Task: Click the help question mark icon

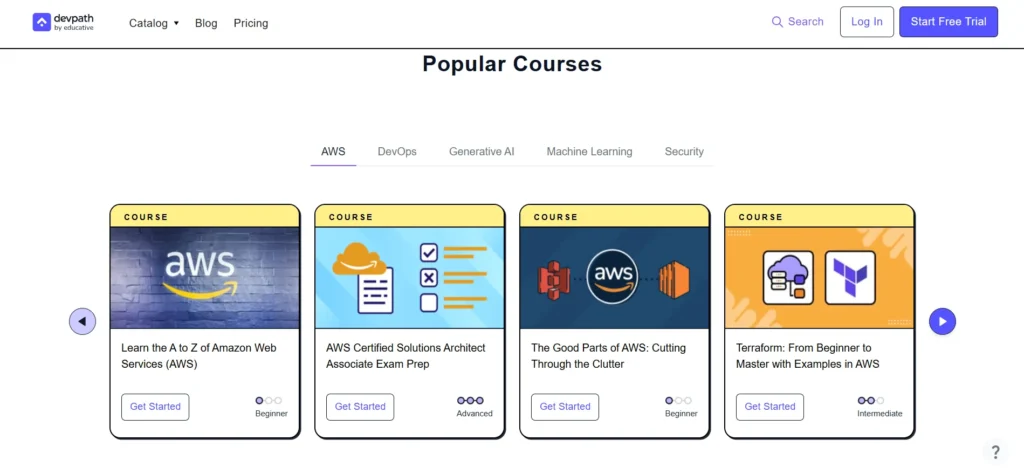Action: pos(995,452)
